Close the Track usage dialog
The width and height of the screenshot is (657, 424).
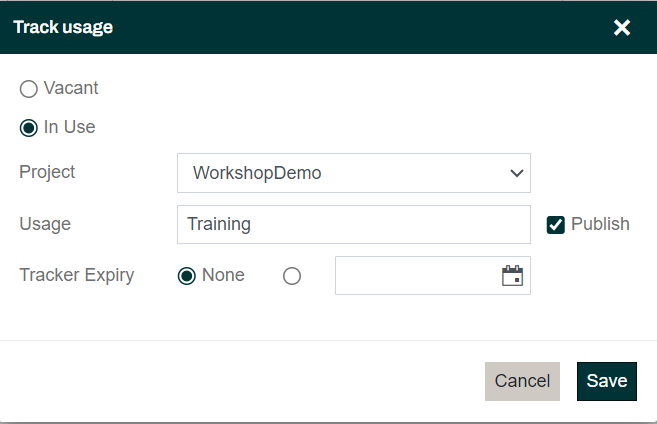622,27
